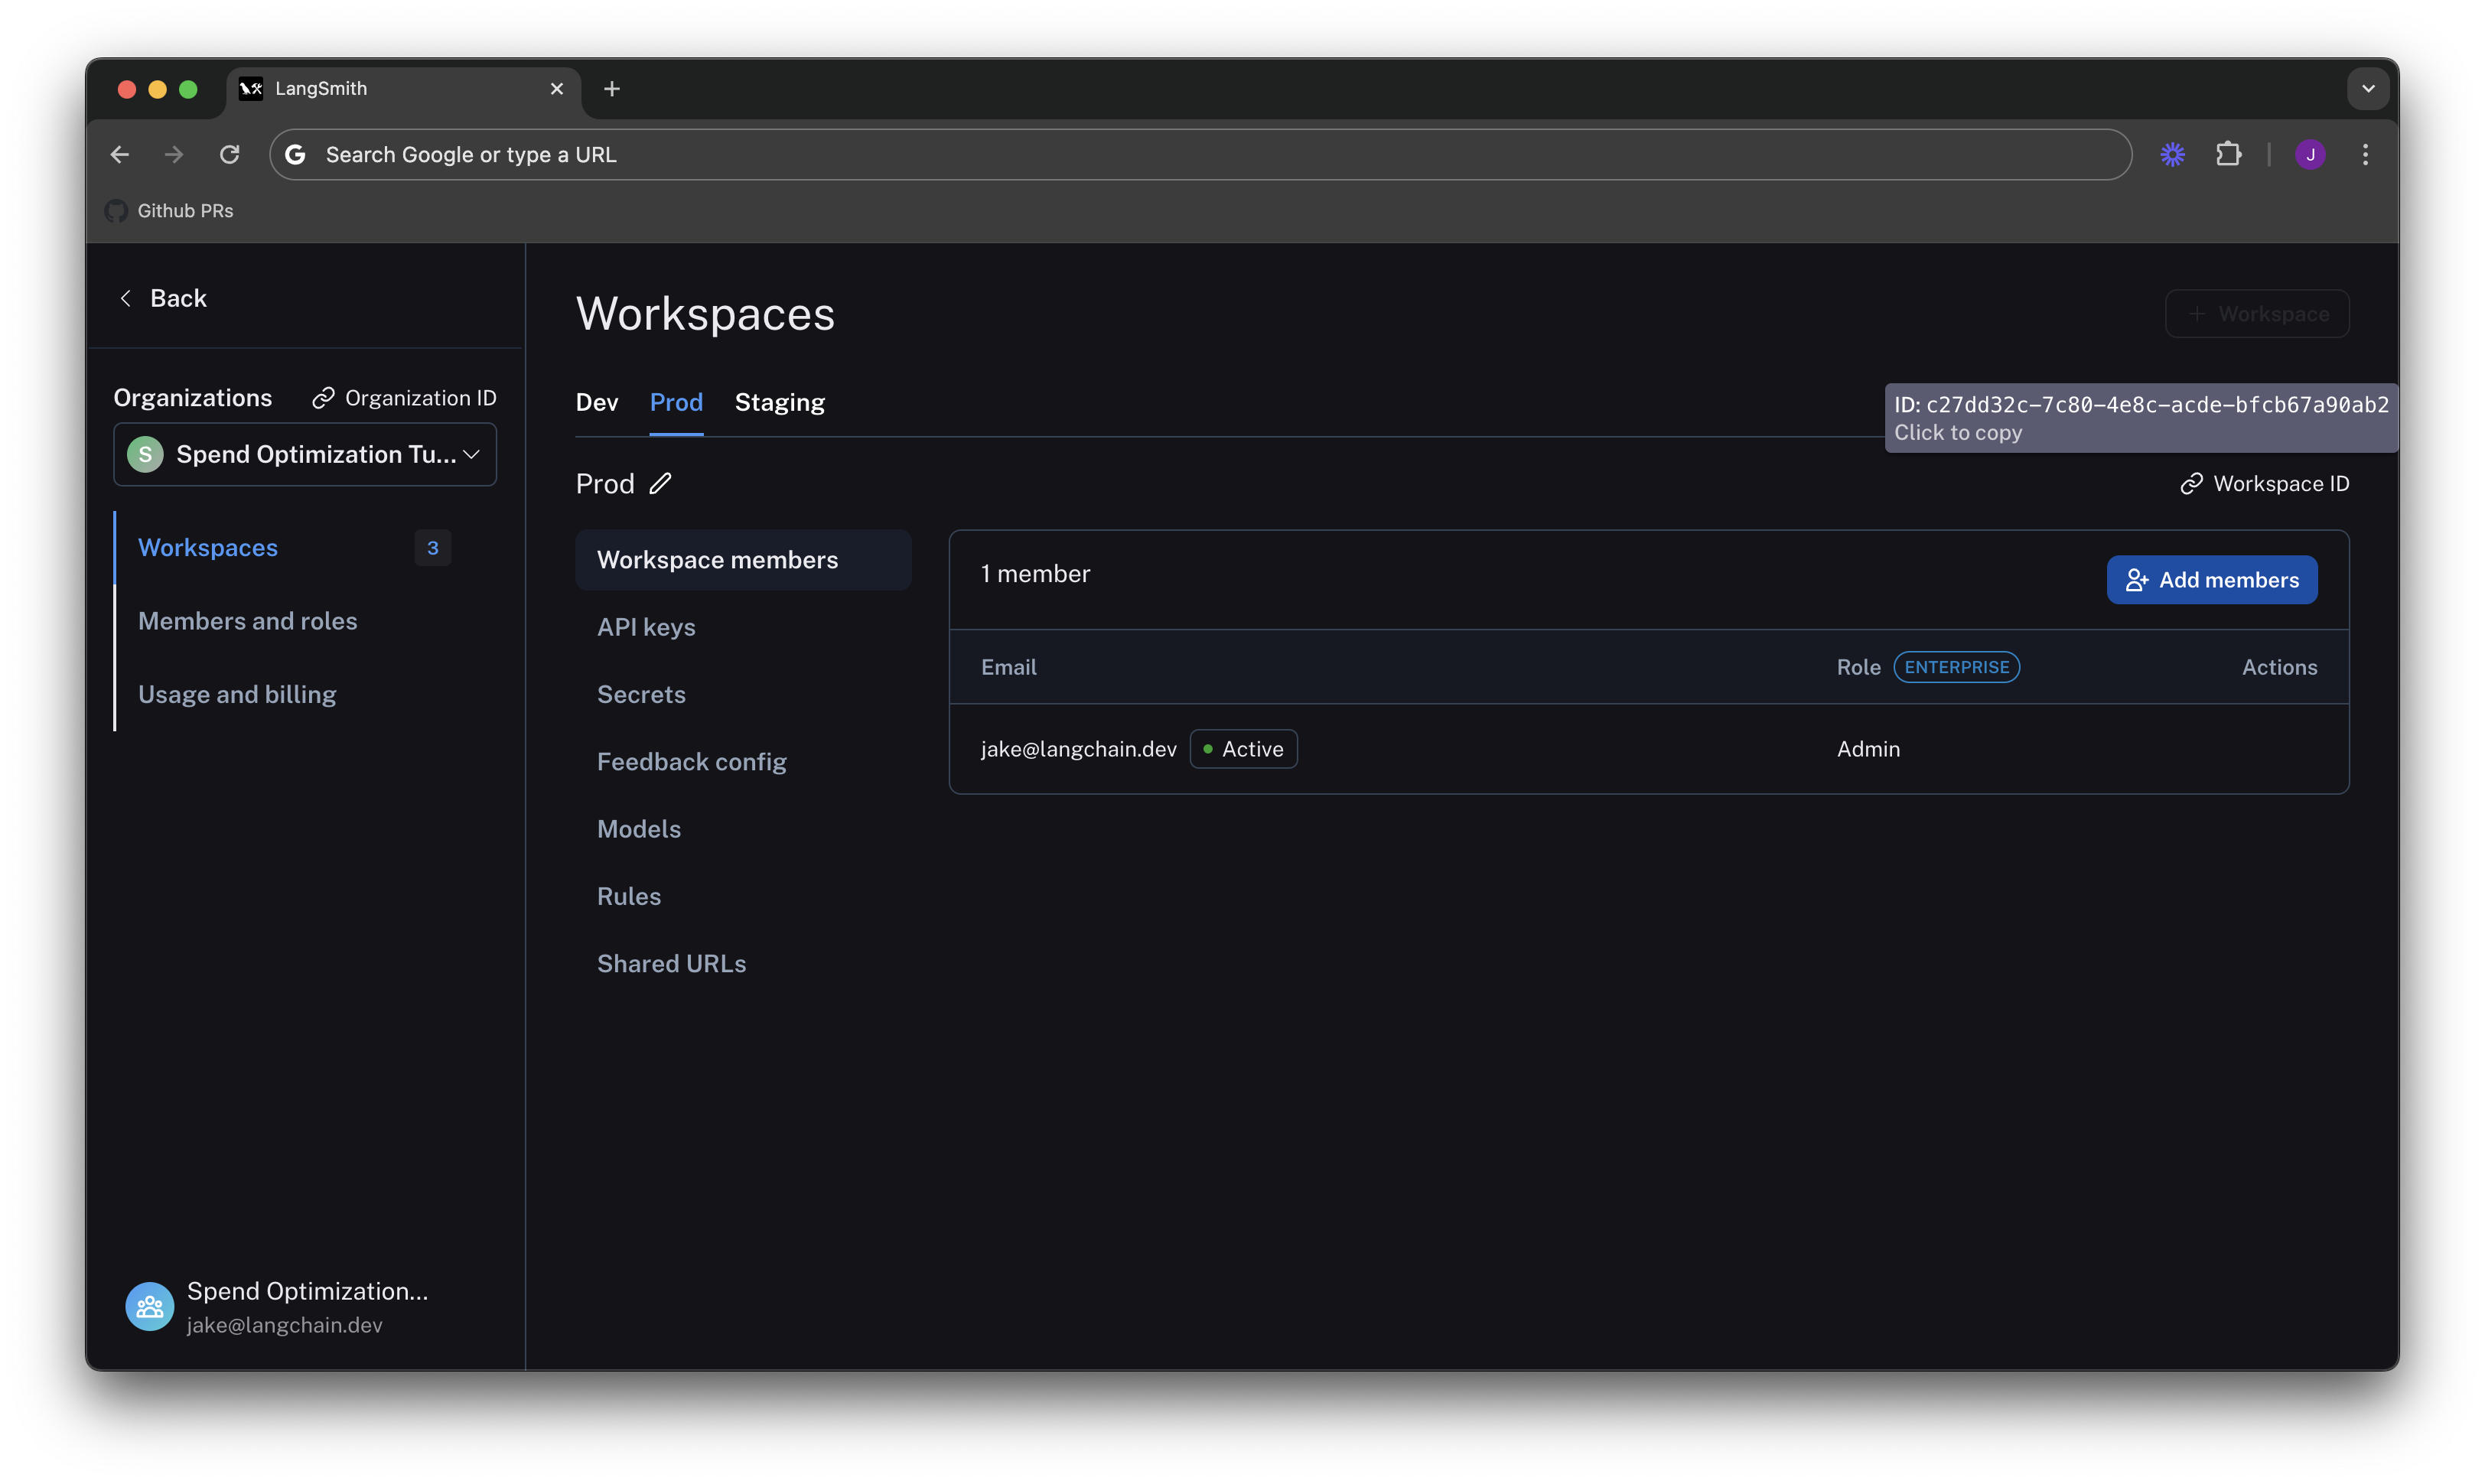2485x1484 pixels.
Task: Open the browser extensions puzzle icon
Action: [2228, 155]
